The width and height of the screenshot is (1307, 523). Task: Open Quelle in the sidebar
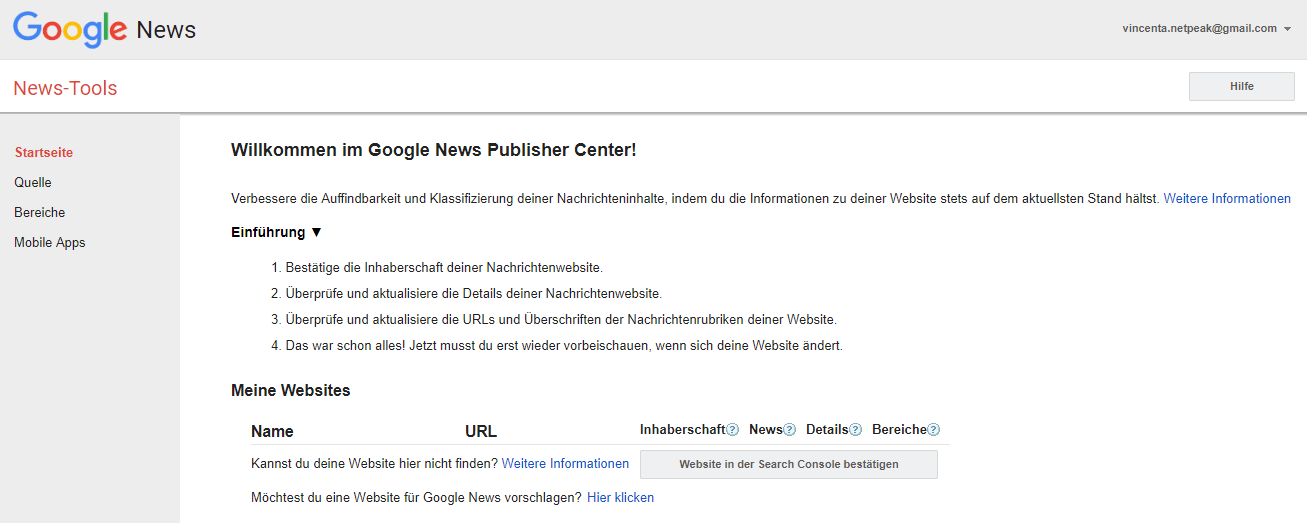click(x=33, y=183)
